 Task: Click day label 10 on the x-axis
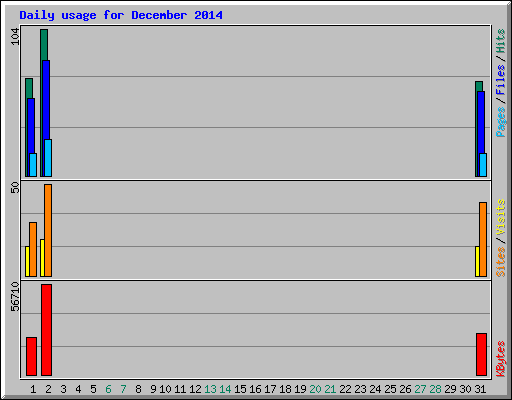coord(165,389)
